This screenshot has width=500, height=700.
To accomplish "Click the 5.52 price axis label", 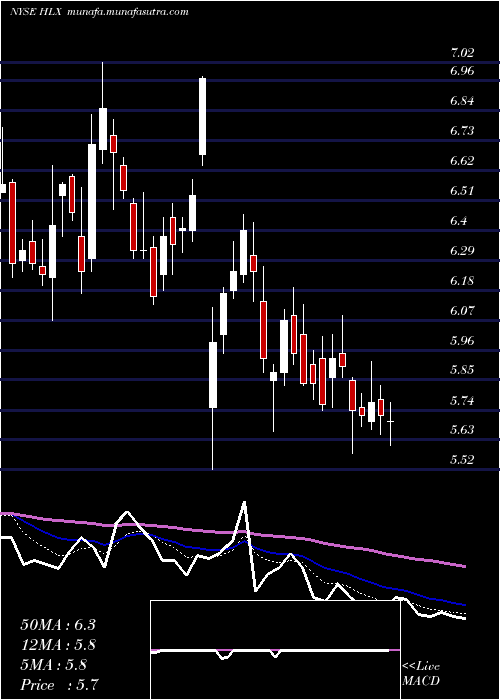I will (462, 460).
